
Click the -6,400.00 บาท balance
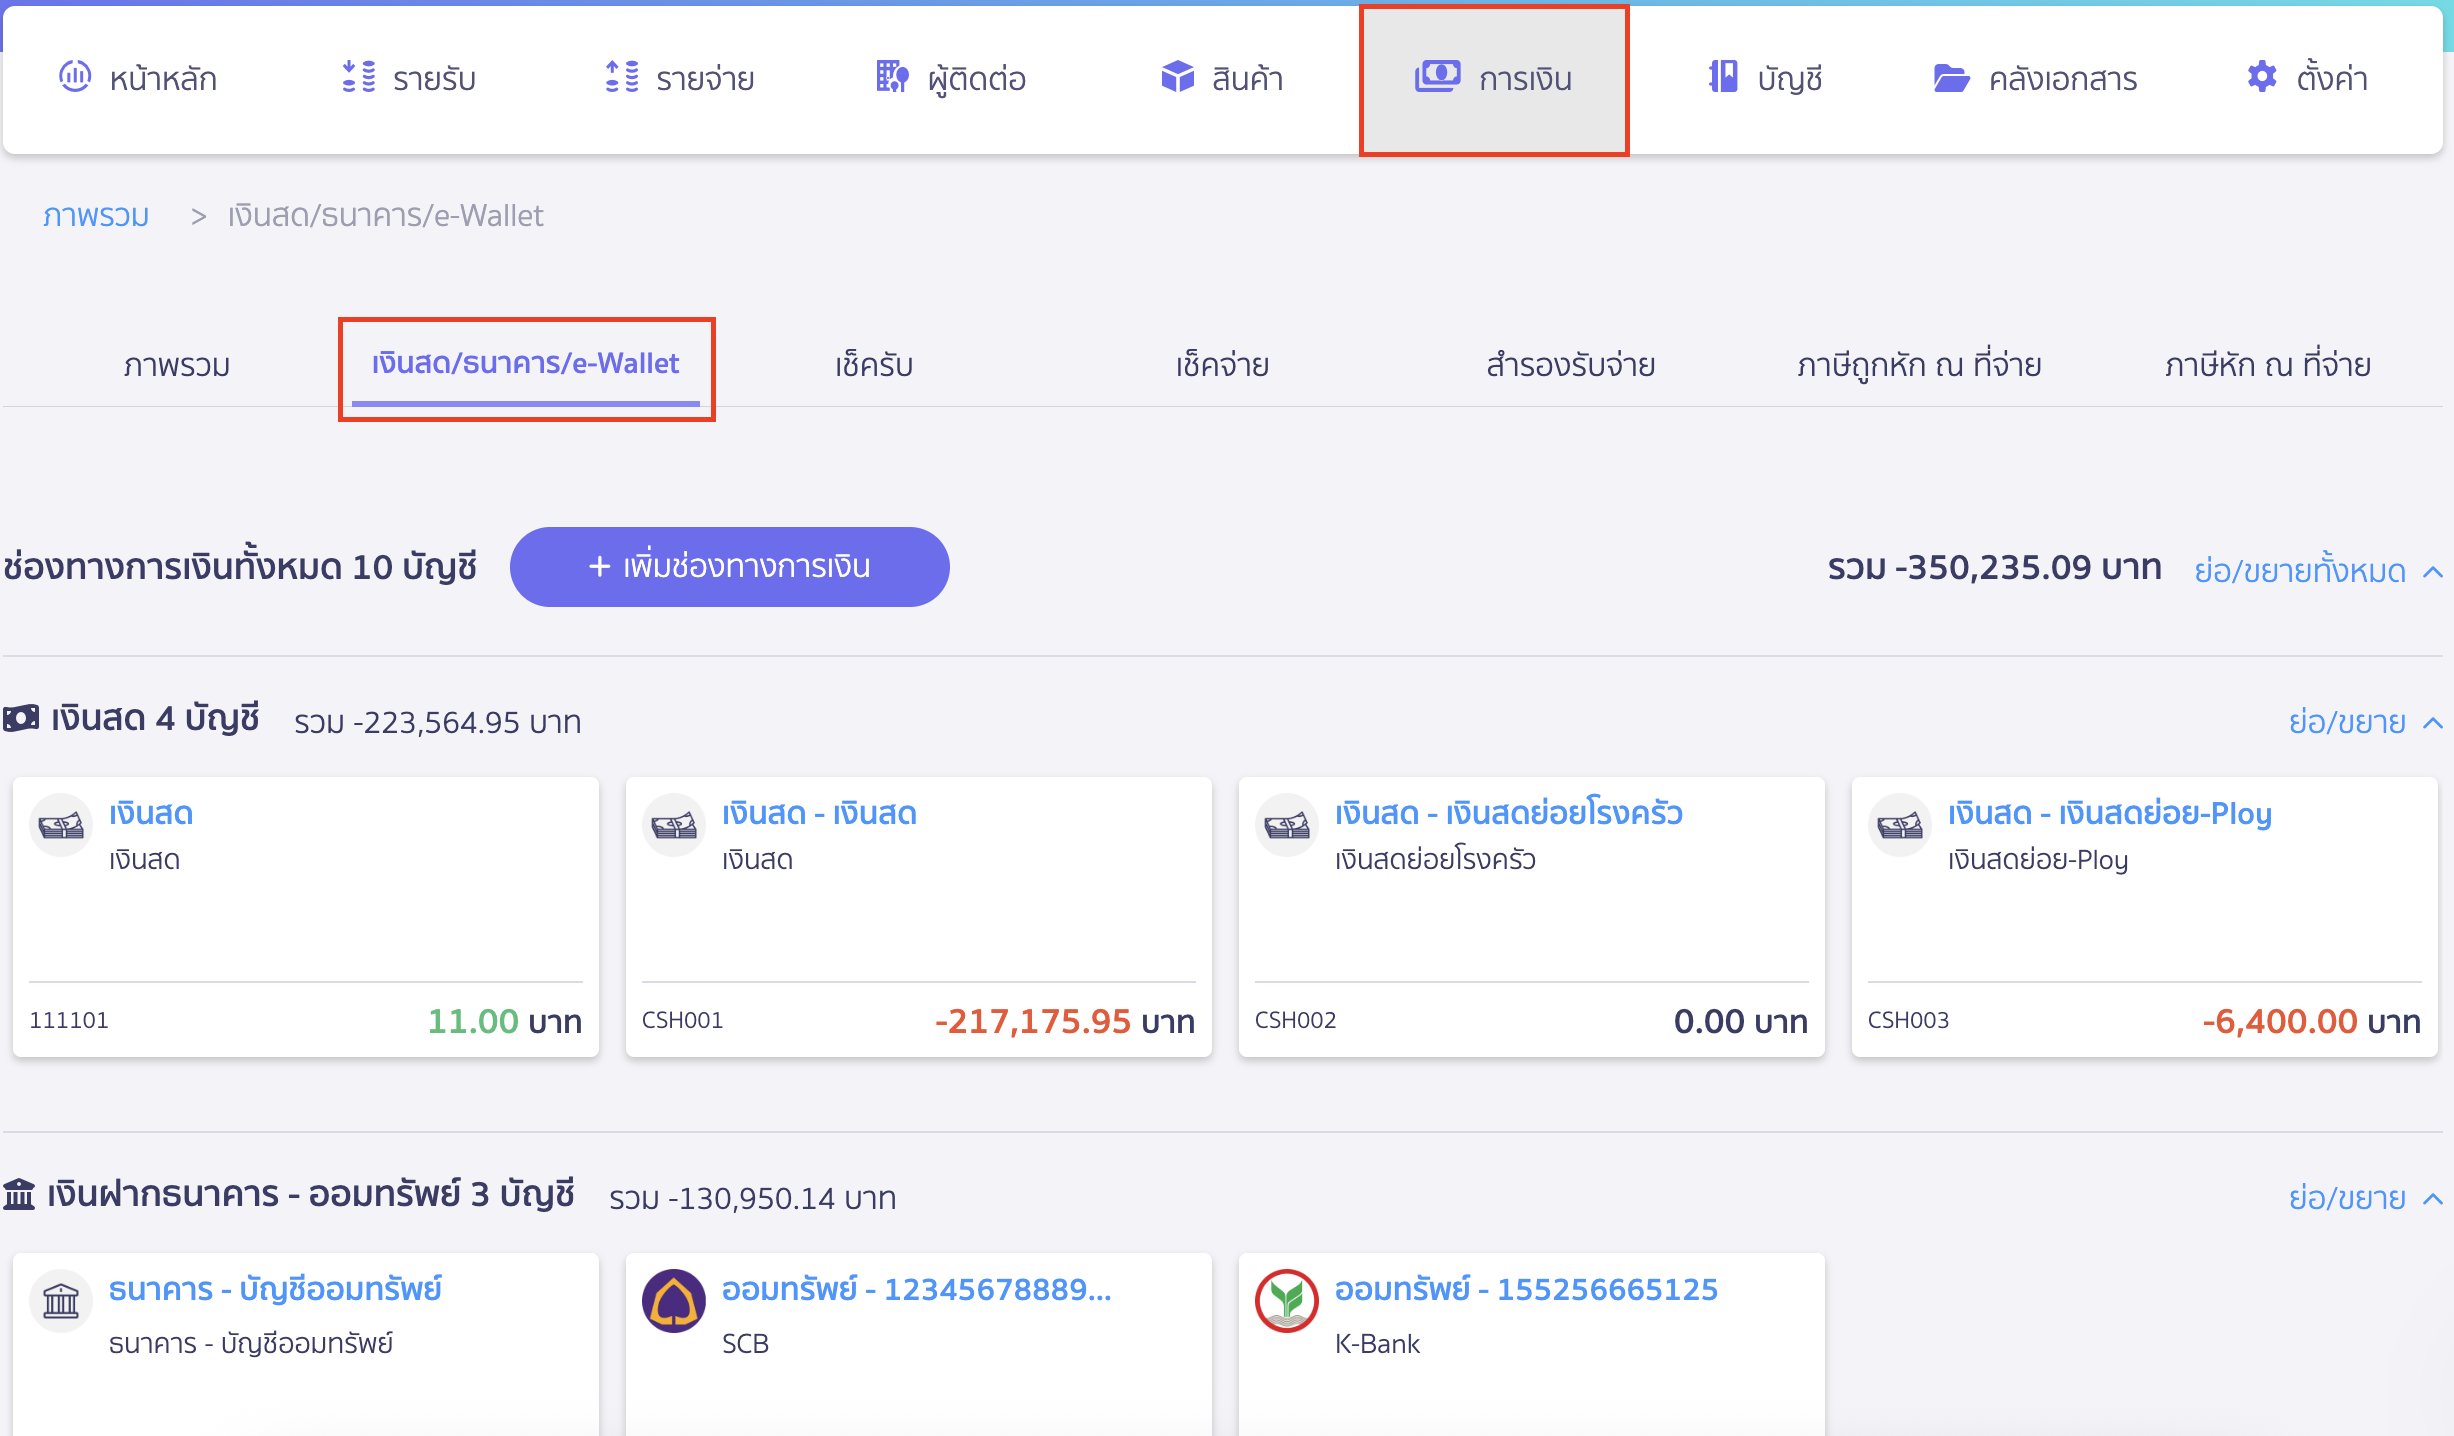coord(2311,1021)
